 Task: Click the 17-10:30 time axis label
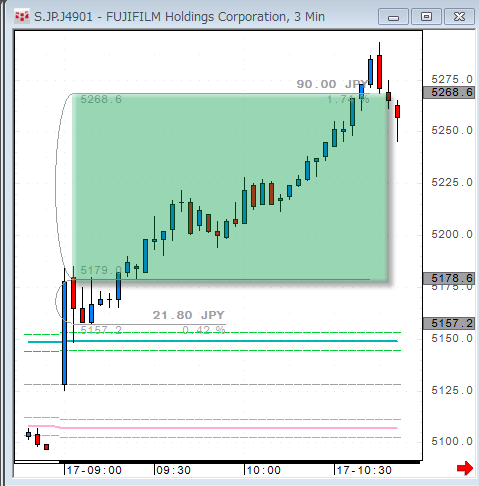[x=364, y=470]
